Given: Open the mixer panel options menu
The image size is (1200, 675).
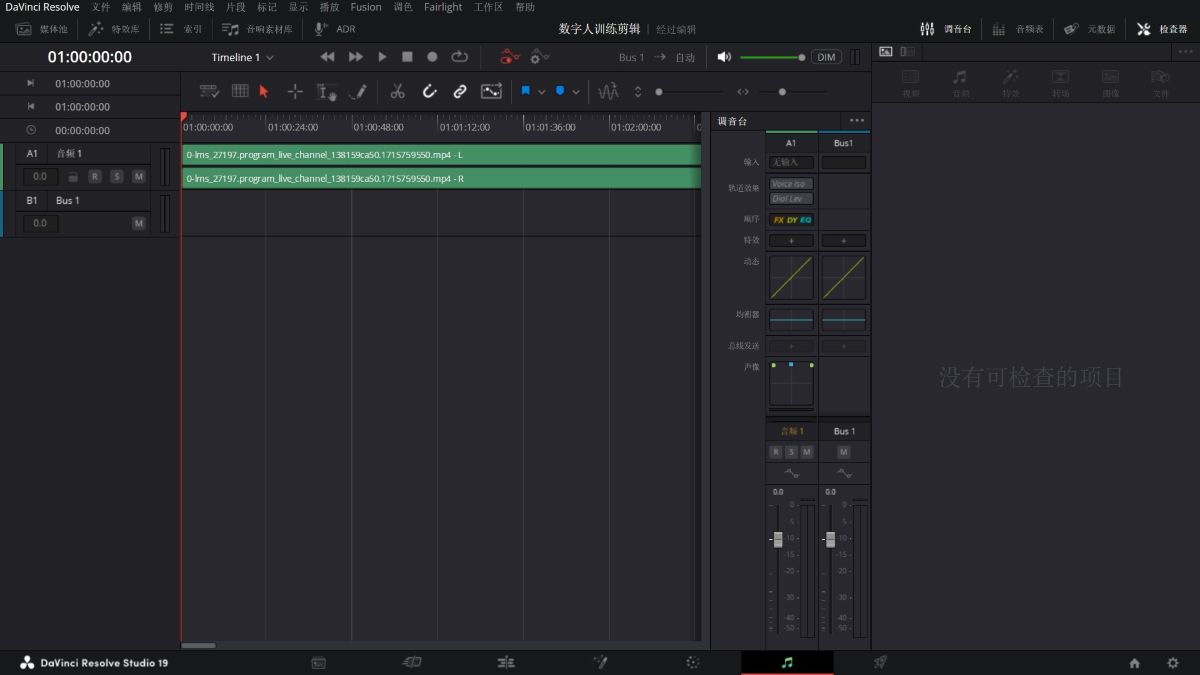Looking at the screenshot, I should point(857,121).
